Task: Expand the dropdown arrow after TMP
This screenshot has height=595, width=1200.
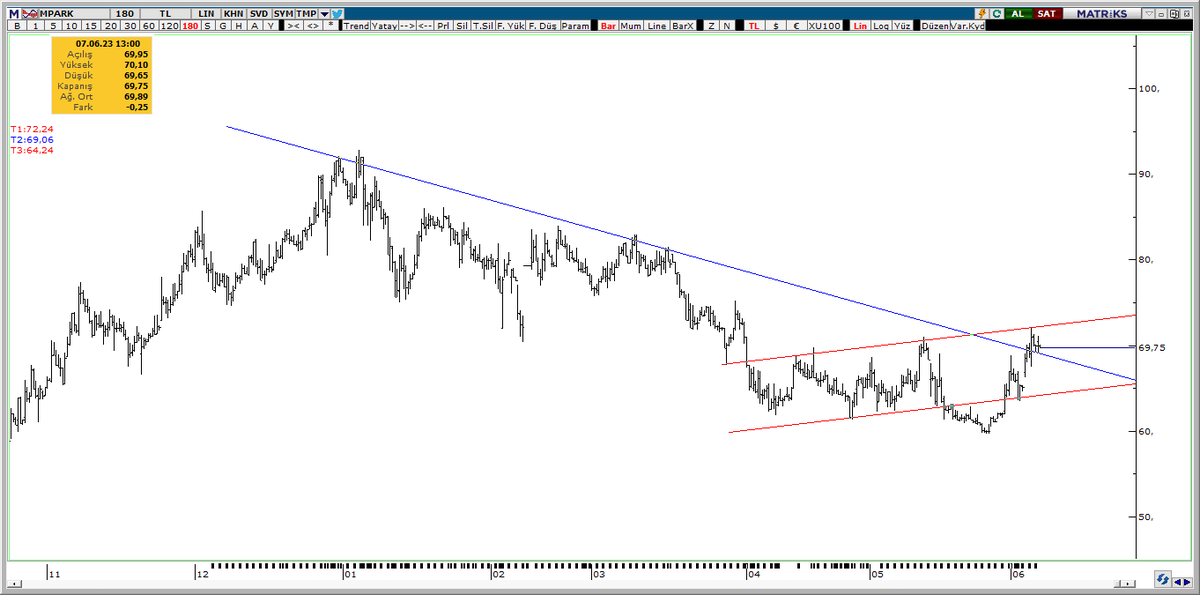Action: [x=324, y=14]
